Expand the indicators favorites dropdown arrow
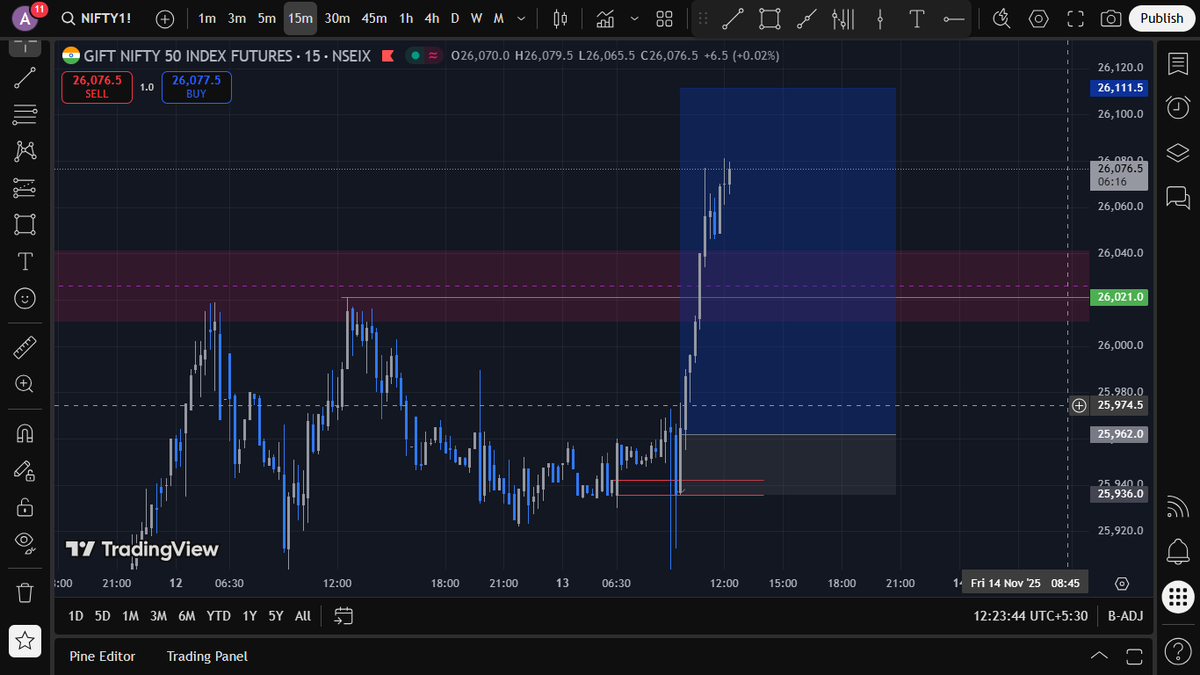 pyautogui.click(x=633, y=18)
